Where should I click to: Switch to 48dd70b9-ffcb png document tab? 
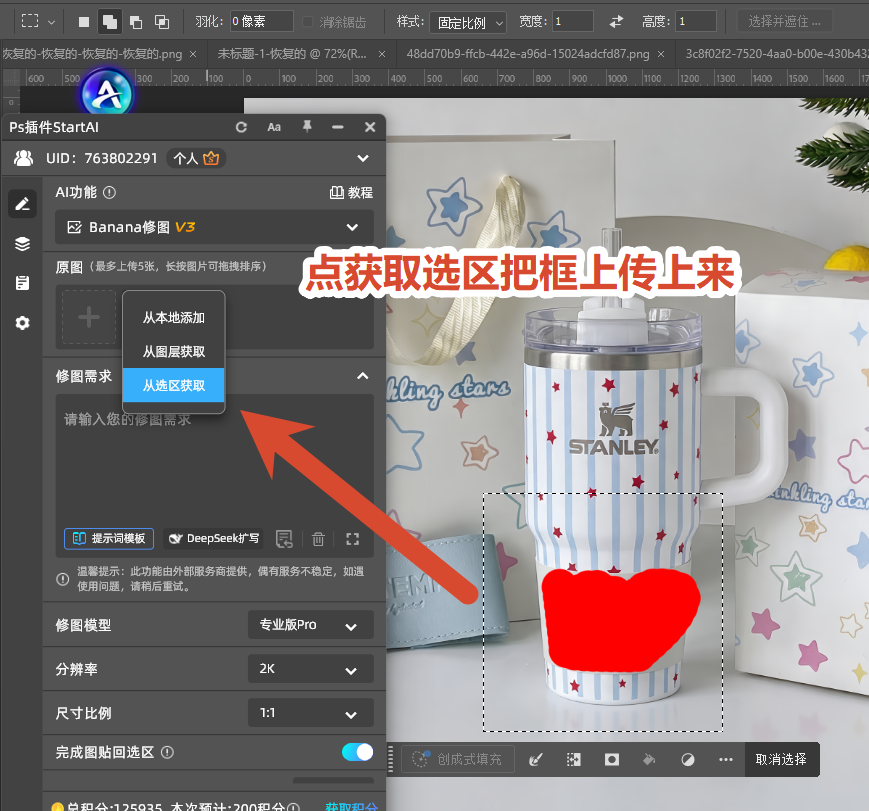pos(528,54)
